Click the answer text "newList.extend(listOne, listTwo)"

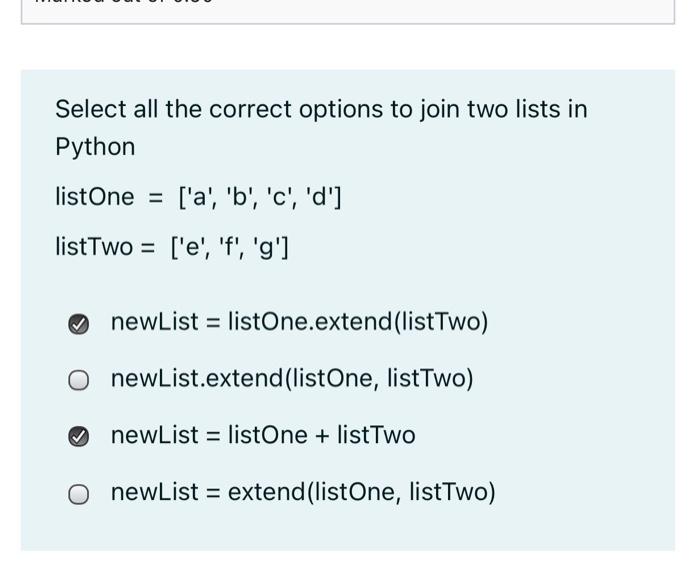[x=292, y=379]
